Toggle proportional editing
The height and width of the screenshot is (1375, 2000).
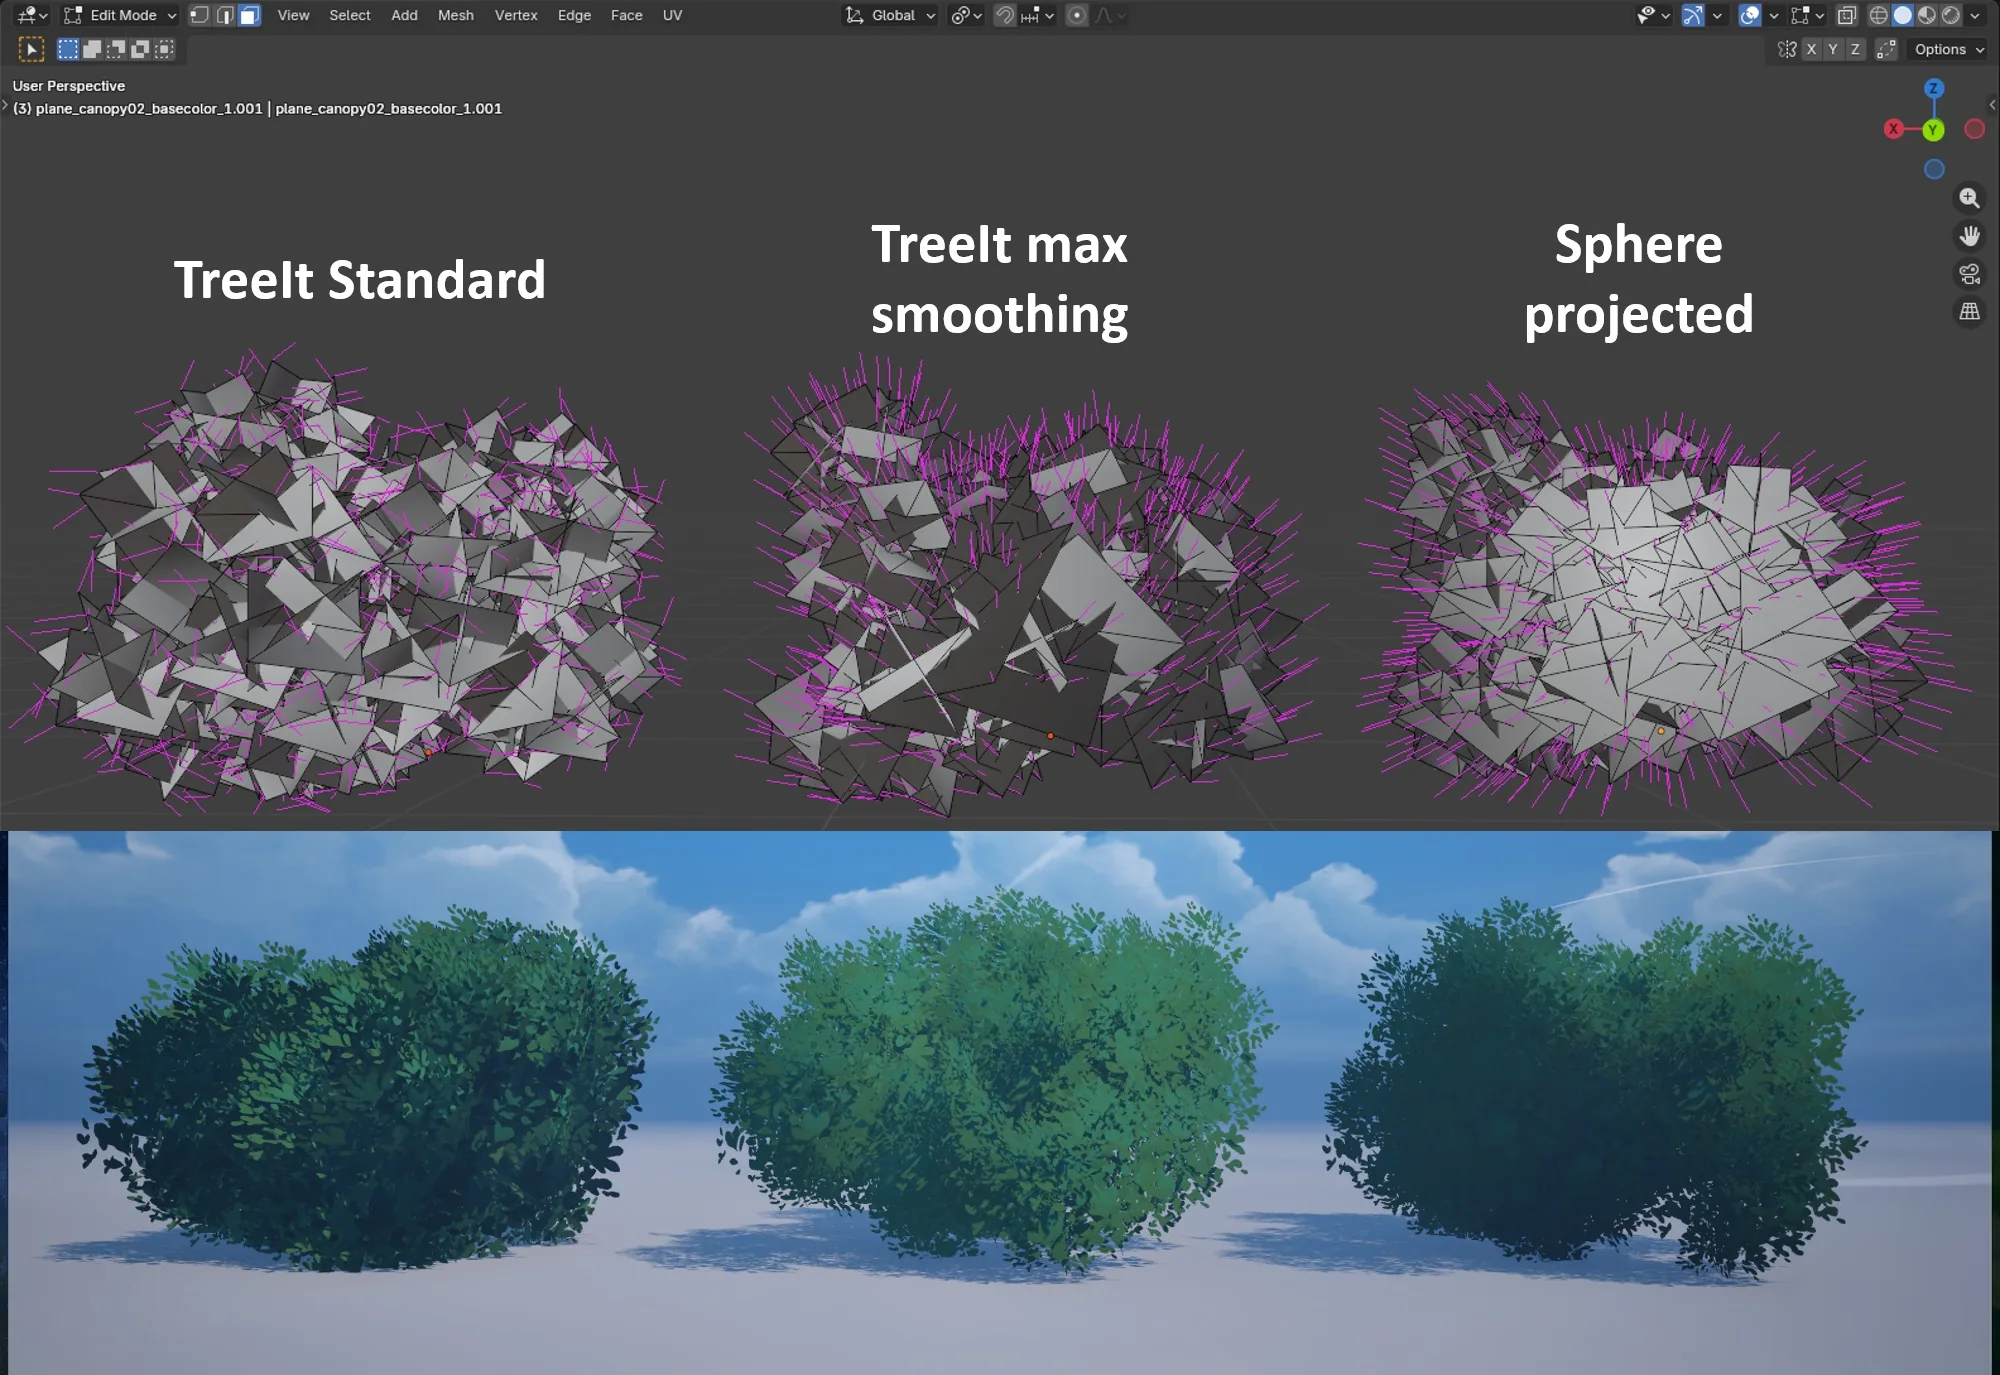coord(1077,15)
